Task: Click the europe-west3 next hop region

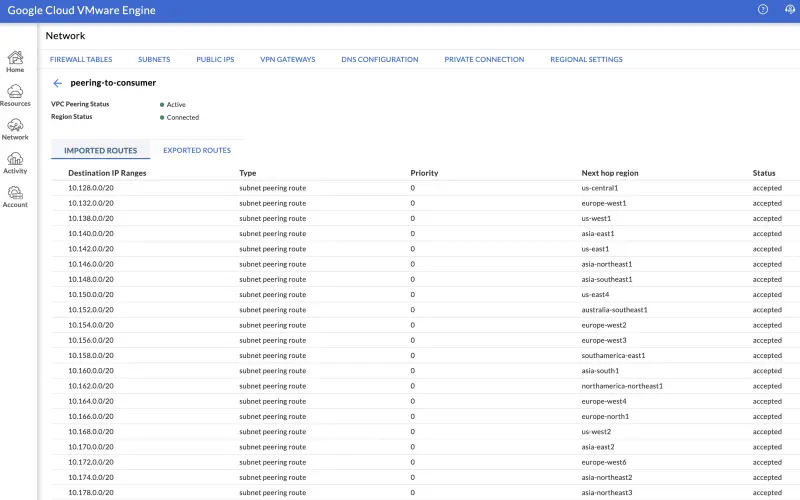Action: pos(604,340)
